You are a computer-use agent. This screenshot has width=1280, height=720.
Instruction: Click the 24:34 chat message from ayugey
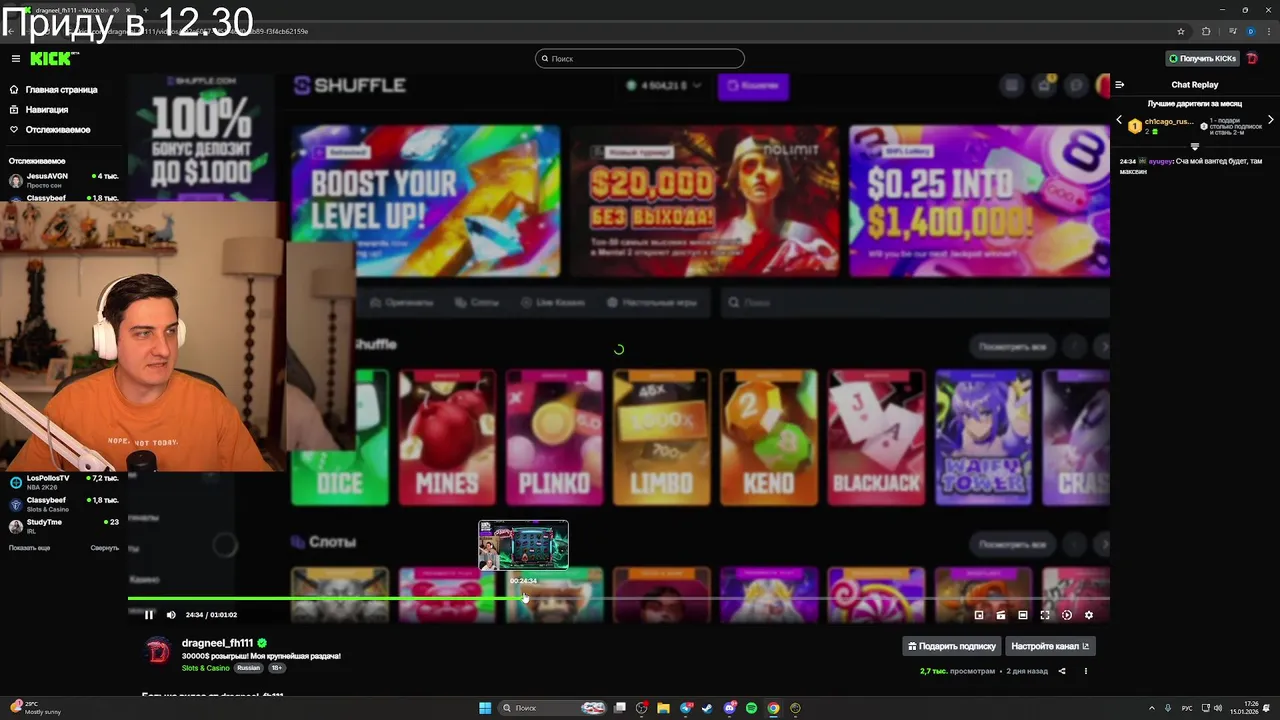pyautogui.click(x=1191, y=166)
